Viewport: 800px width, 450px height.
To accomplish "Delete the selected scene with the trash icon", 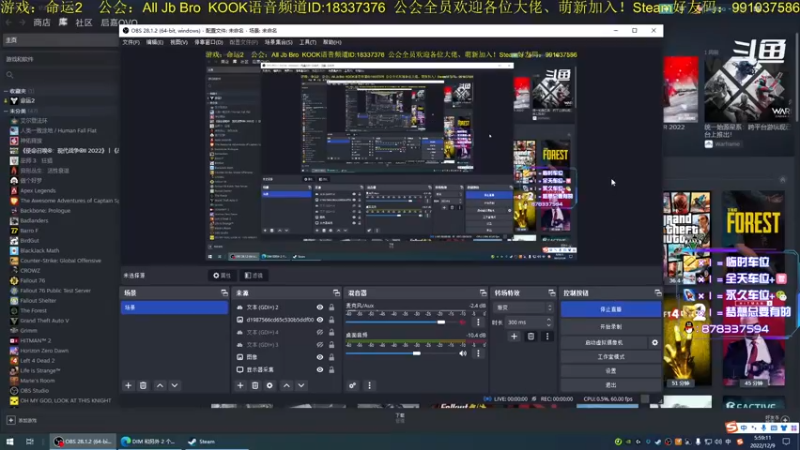I will click(143, 386).
